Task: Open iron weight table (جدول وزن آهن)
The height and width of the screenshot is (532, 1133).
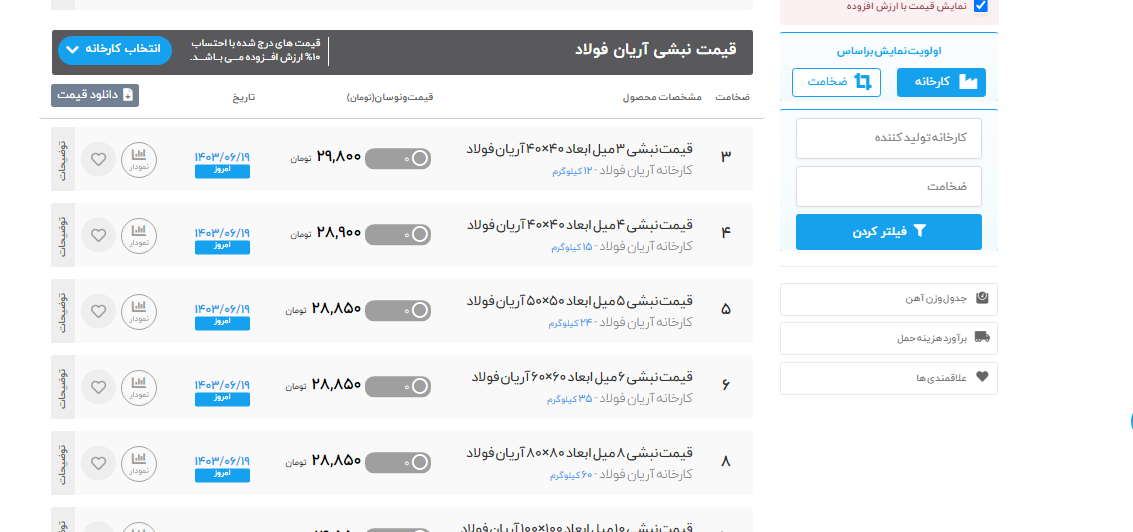Action: coord(888,299)
